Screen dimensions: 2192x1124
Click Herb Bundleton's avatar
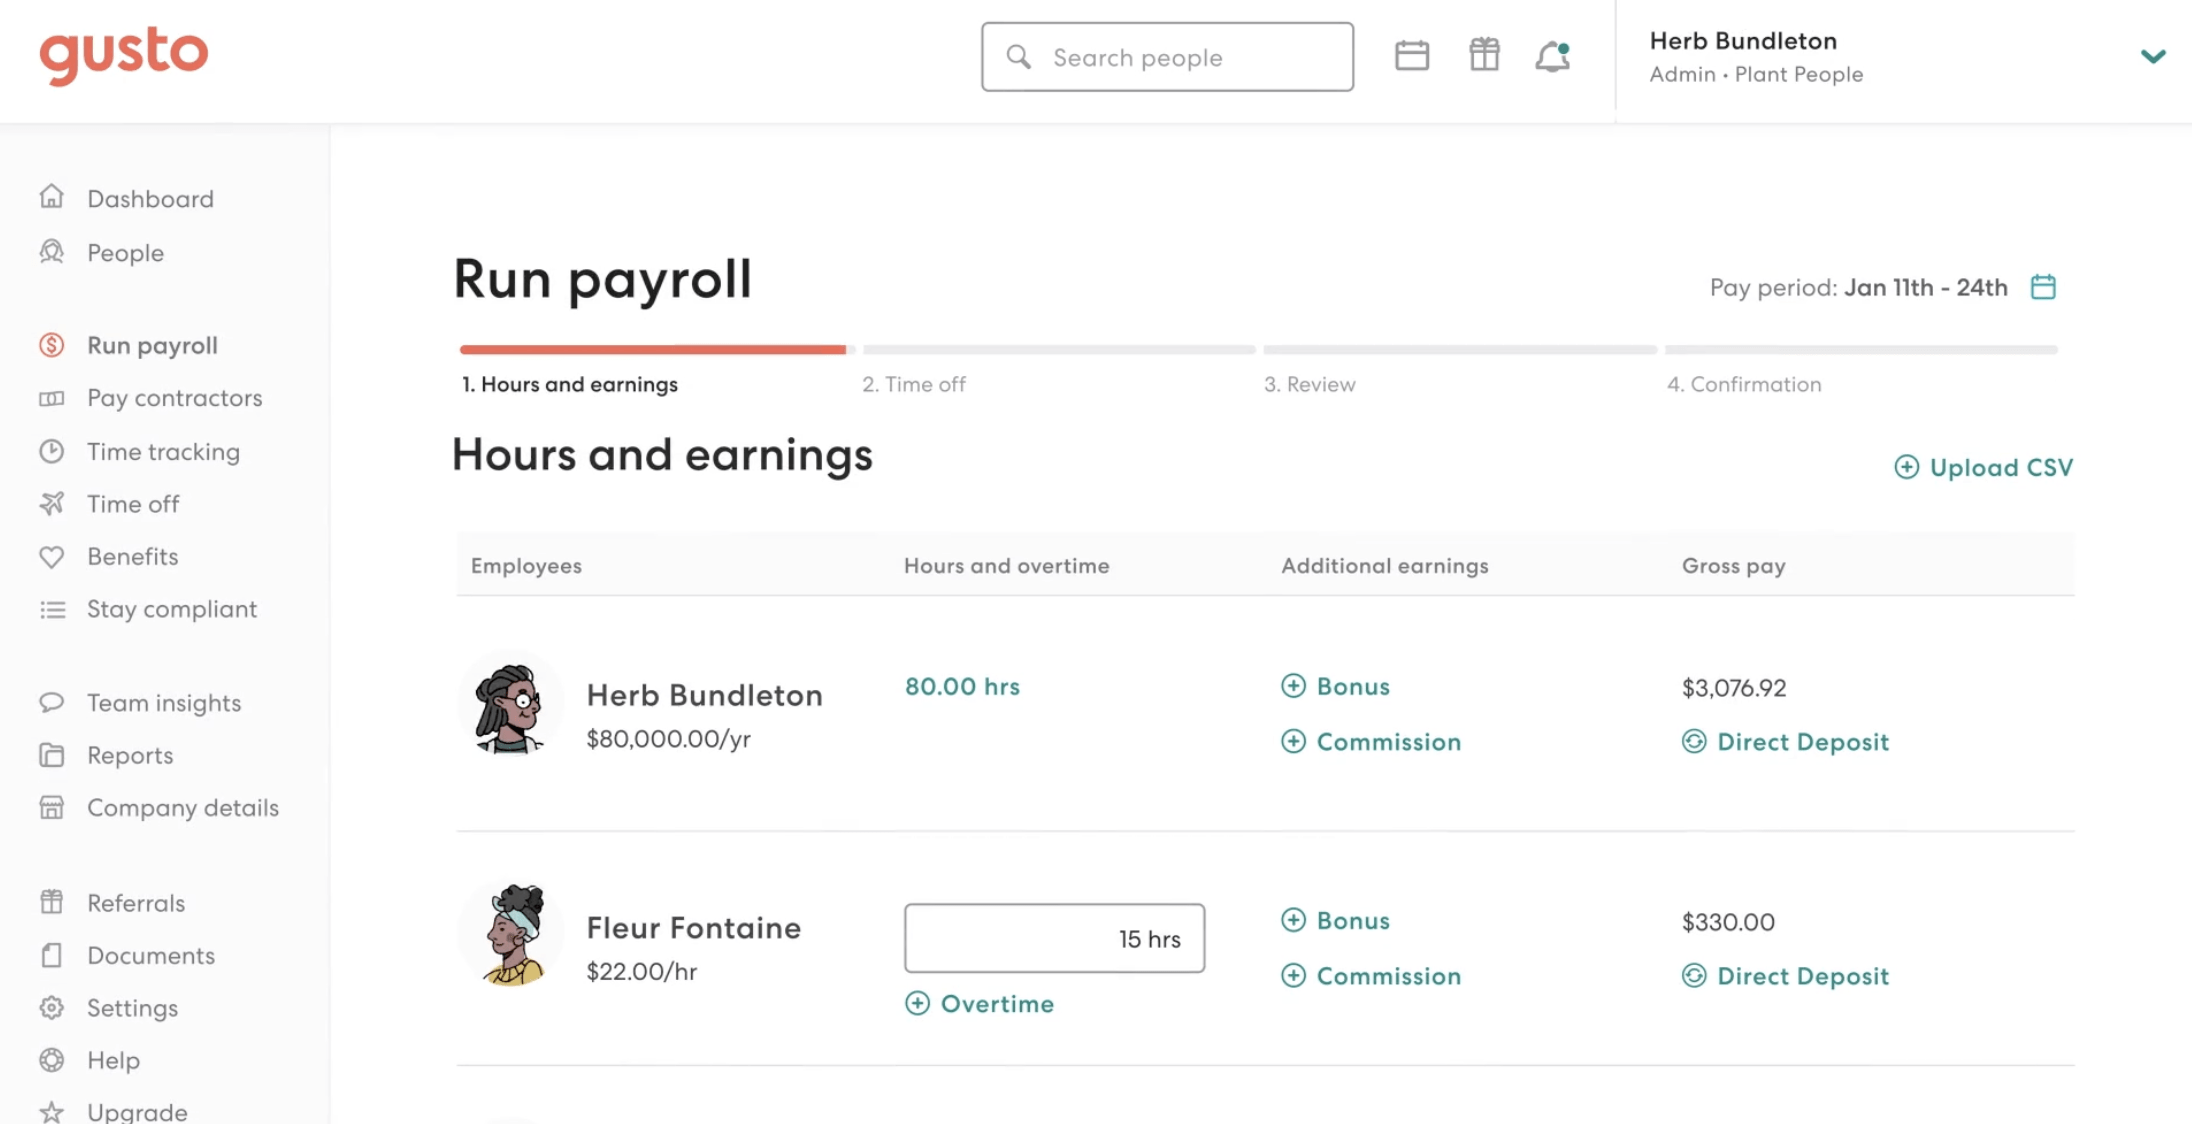pyautogui.click(x=510, y=706)
